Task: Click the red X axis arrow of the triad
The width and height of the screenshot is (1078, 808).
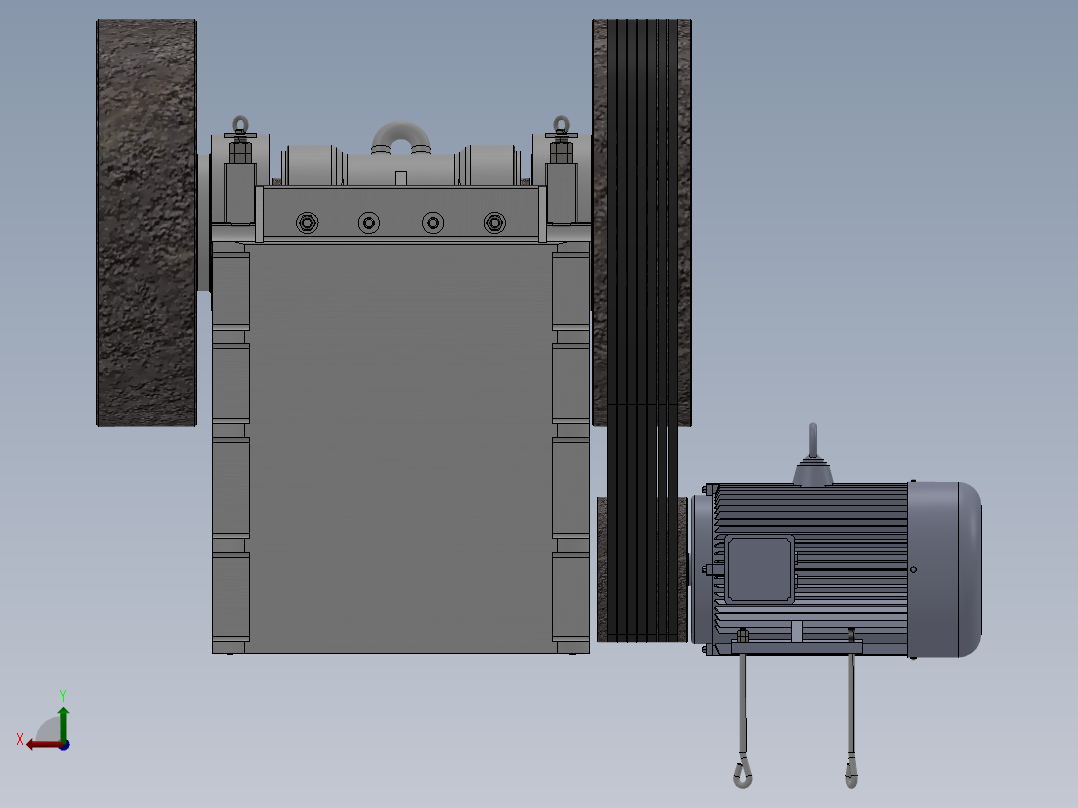Action: 43,745
